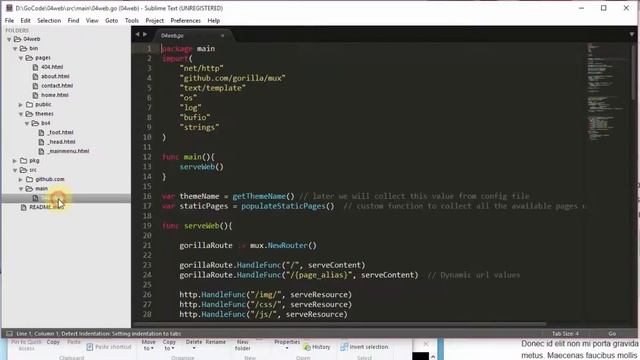Image resolution: width=640 pixels, height=360 pixels.
Task: Click the file icon beside _head.html
Action: 41,142
